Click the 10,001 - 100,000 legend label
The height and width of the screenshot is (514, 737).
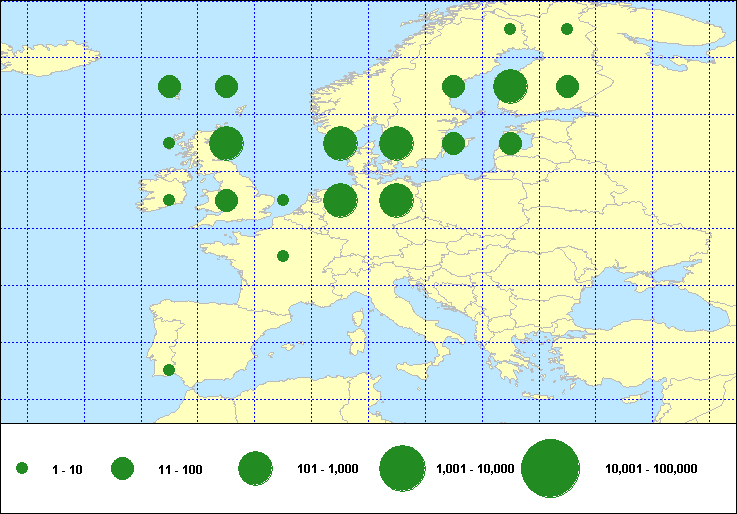click(x=651, y=468)
